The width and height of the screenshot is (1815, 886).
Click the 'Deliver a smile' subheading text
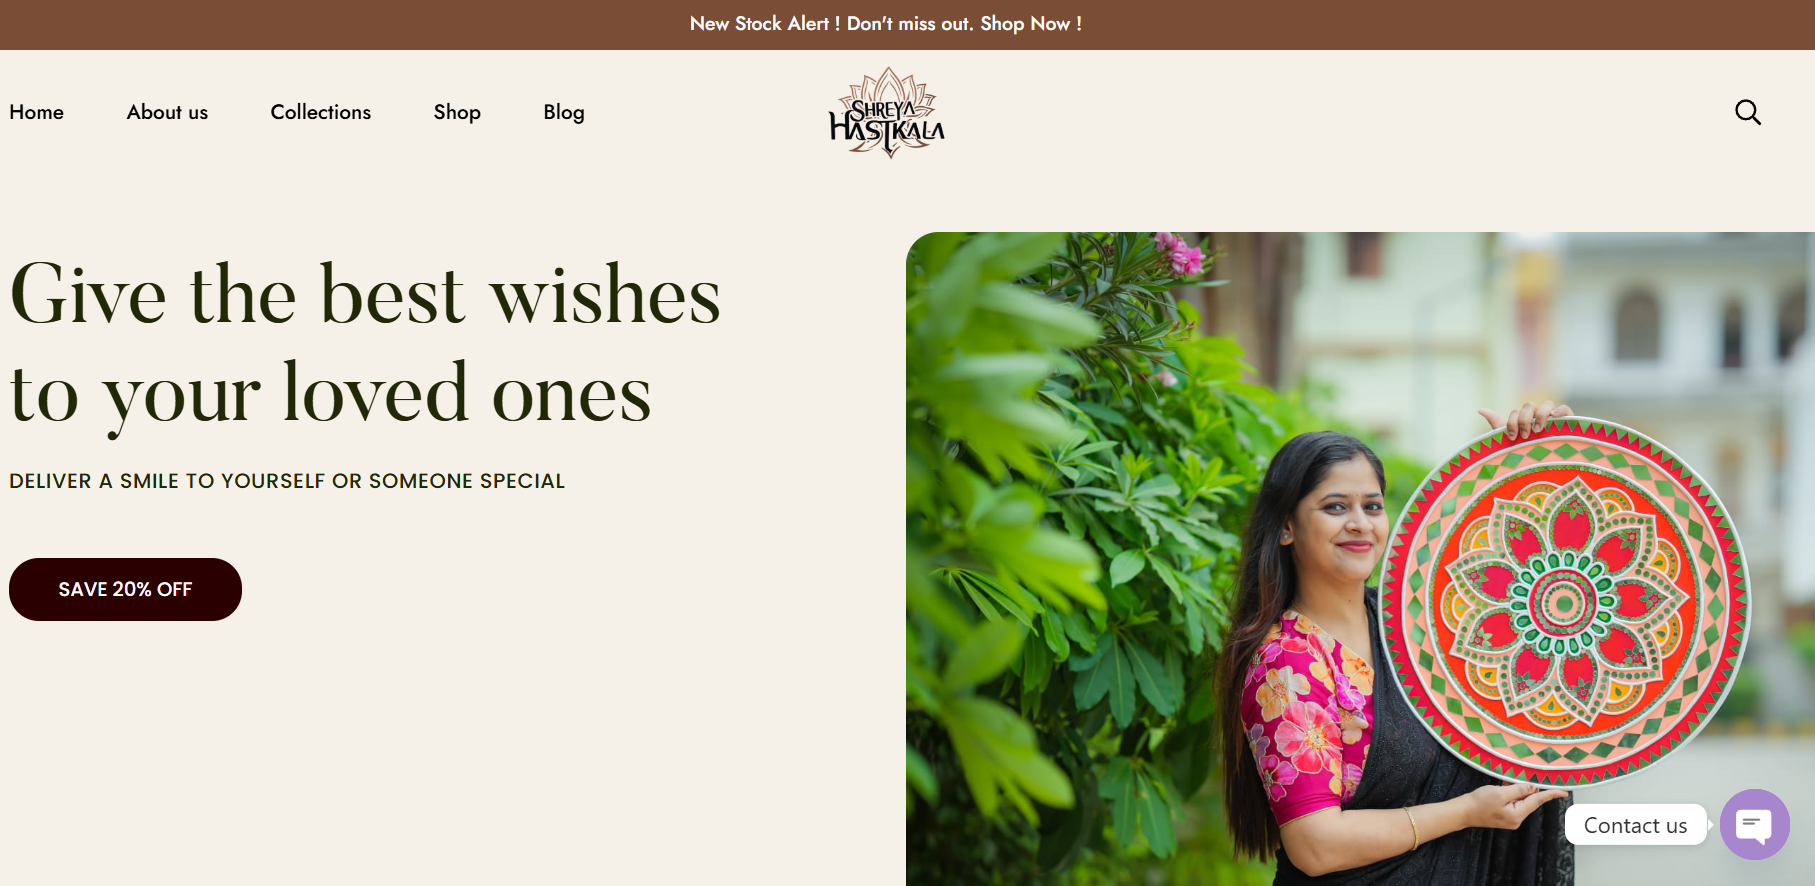click(x=287, y=481)
